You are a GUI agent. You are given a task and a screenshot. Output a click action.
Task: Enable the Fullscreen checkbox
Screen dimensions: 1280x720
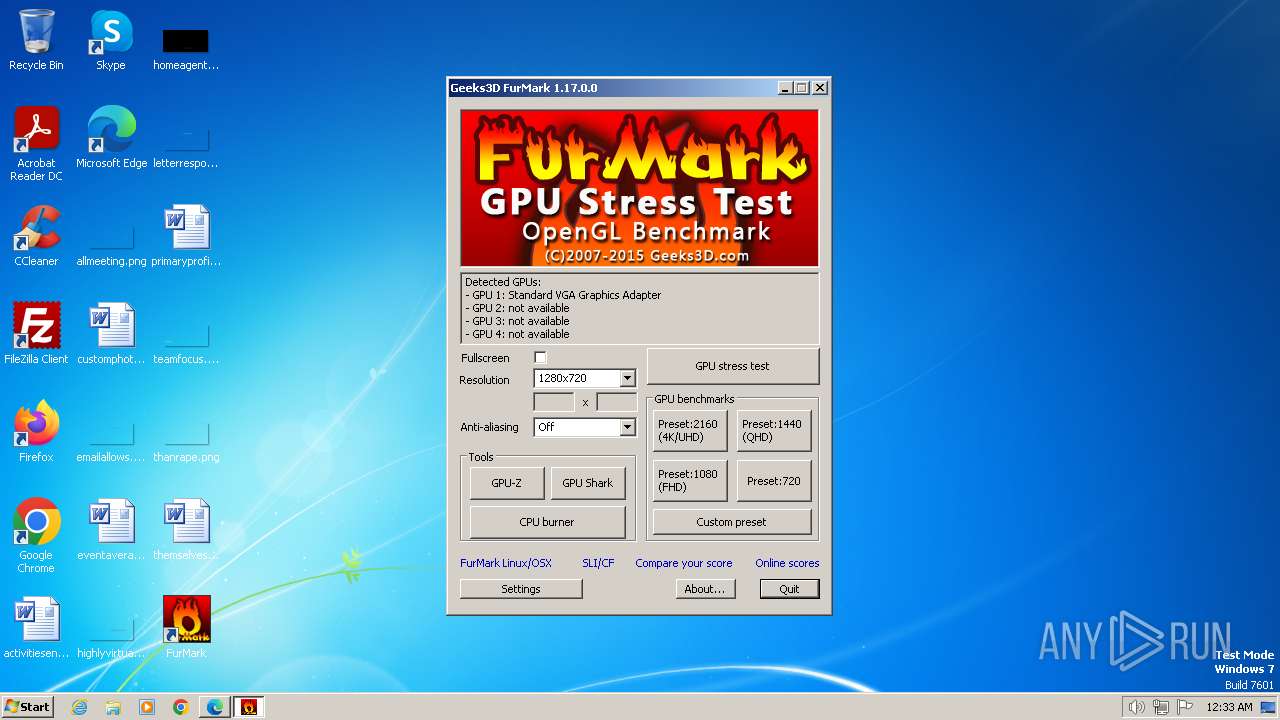pos(540,358)
